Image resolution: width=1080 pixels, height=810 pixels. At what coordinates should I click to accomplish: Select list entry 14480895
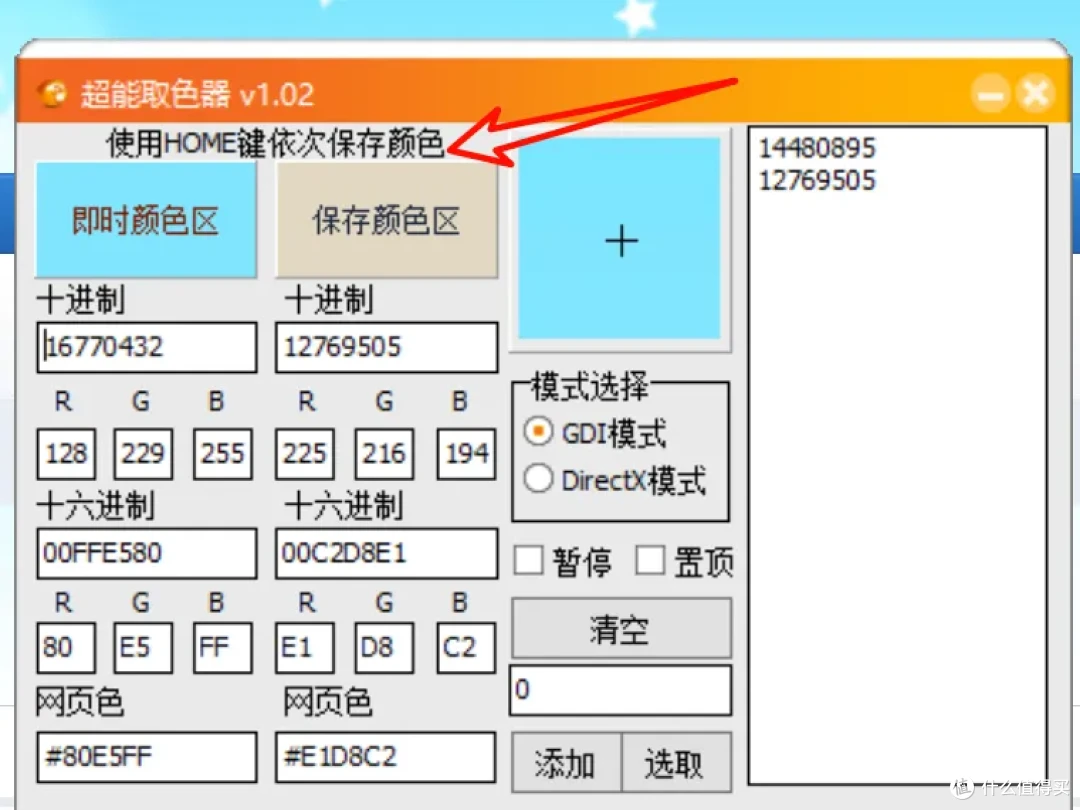tap(817, 147)
